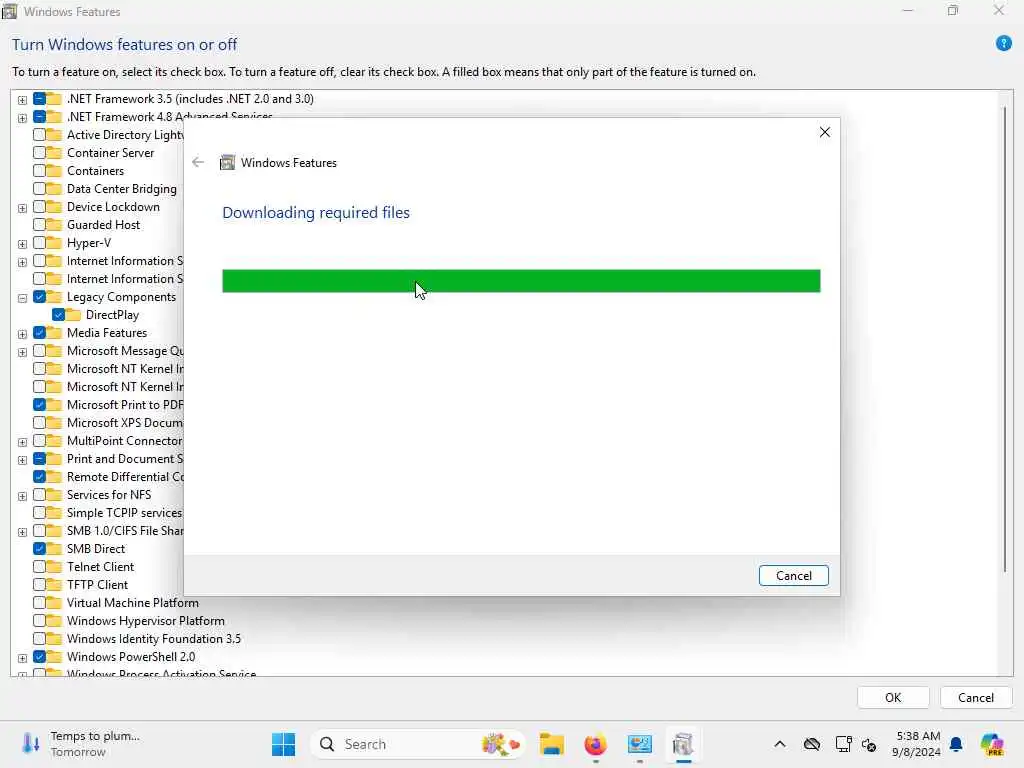Open the weather widget Temps to plummet
Image resolution: width=1024 pixels, height=768 pixels.
pos(81,744)
